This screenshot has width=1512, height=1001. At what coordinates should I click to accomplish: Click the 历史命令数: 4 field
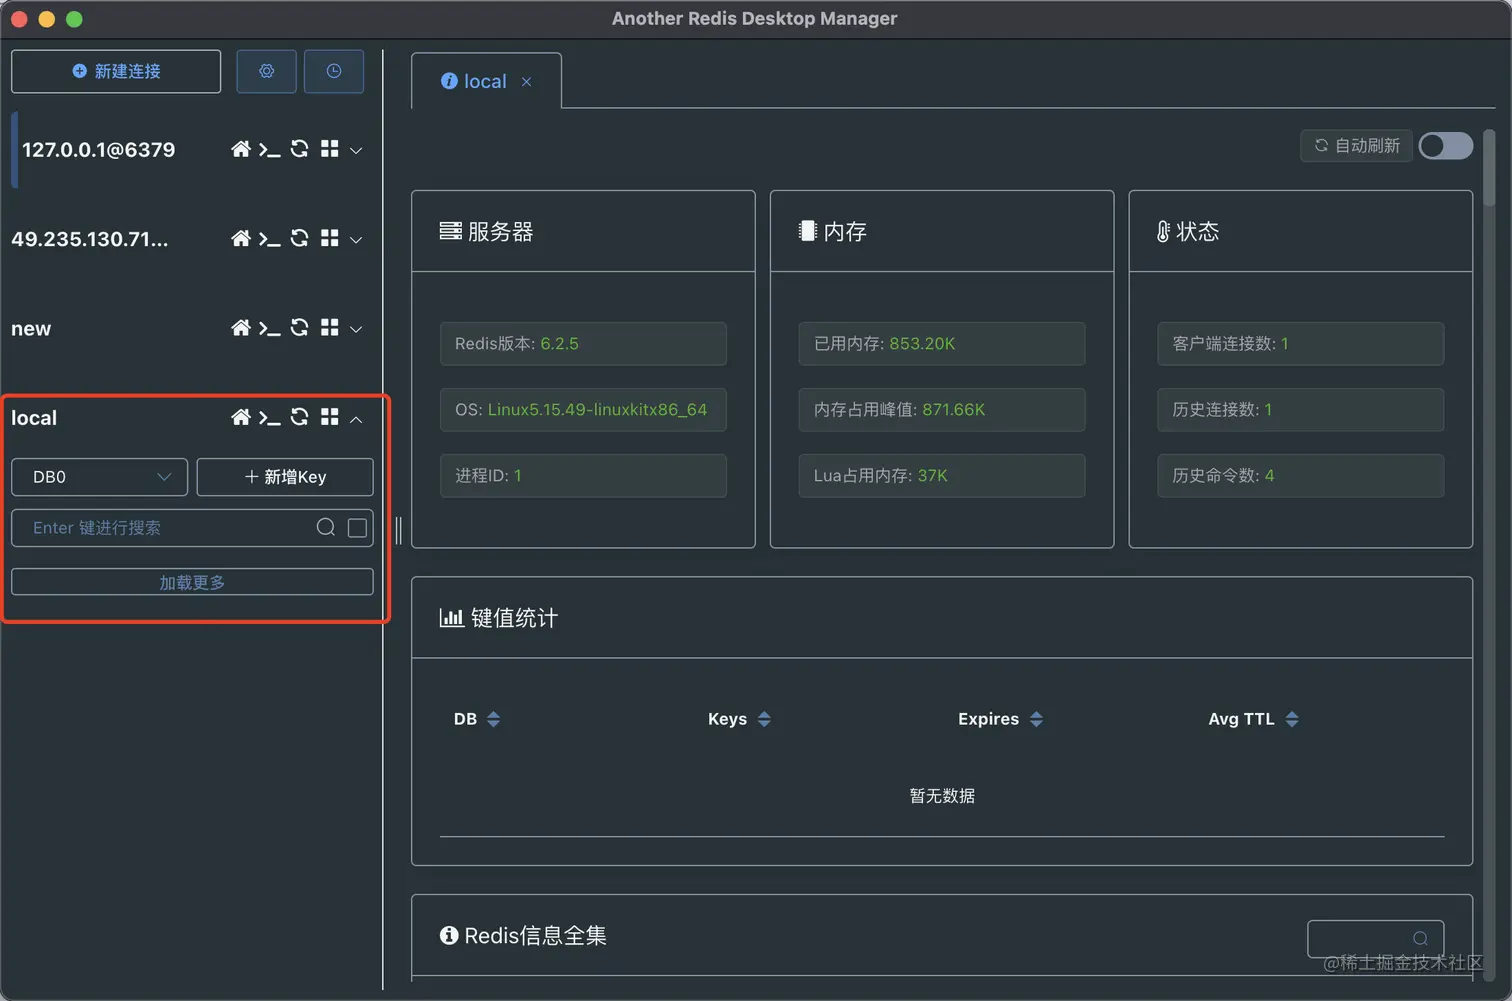[x=1300, y=475]
